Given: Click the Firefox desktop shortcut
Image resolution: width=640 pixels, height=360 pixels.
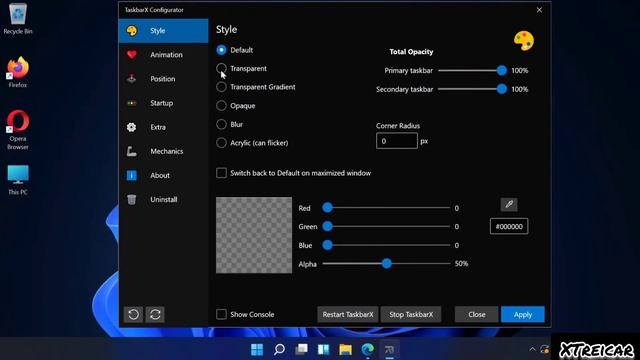Looking at the screenshot, I should click(18, 73).
